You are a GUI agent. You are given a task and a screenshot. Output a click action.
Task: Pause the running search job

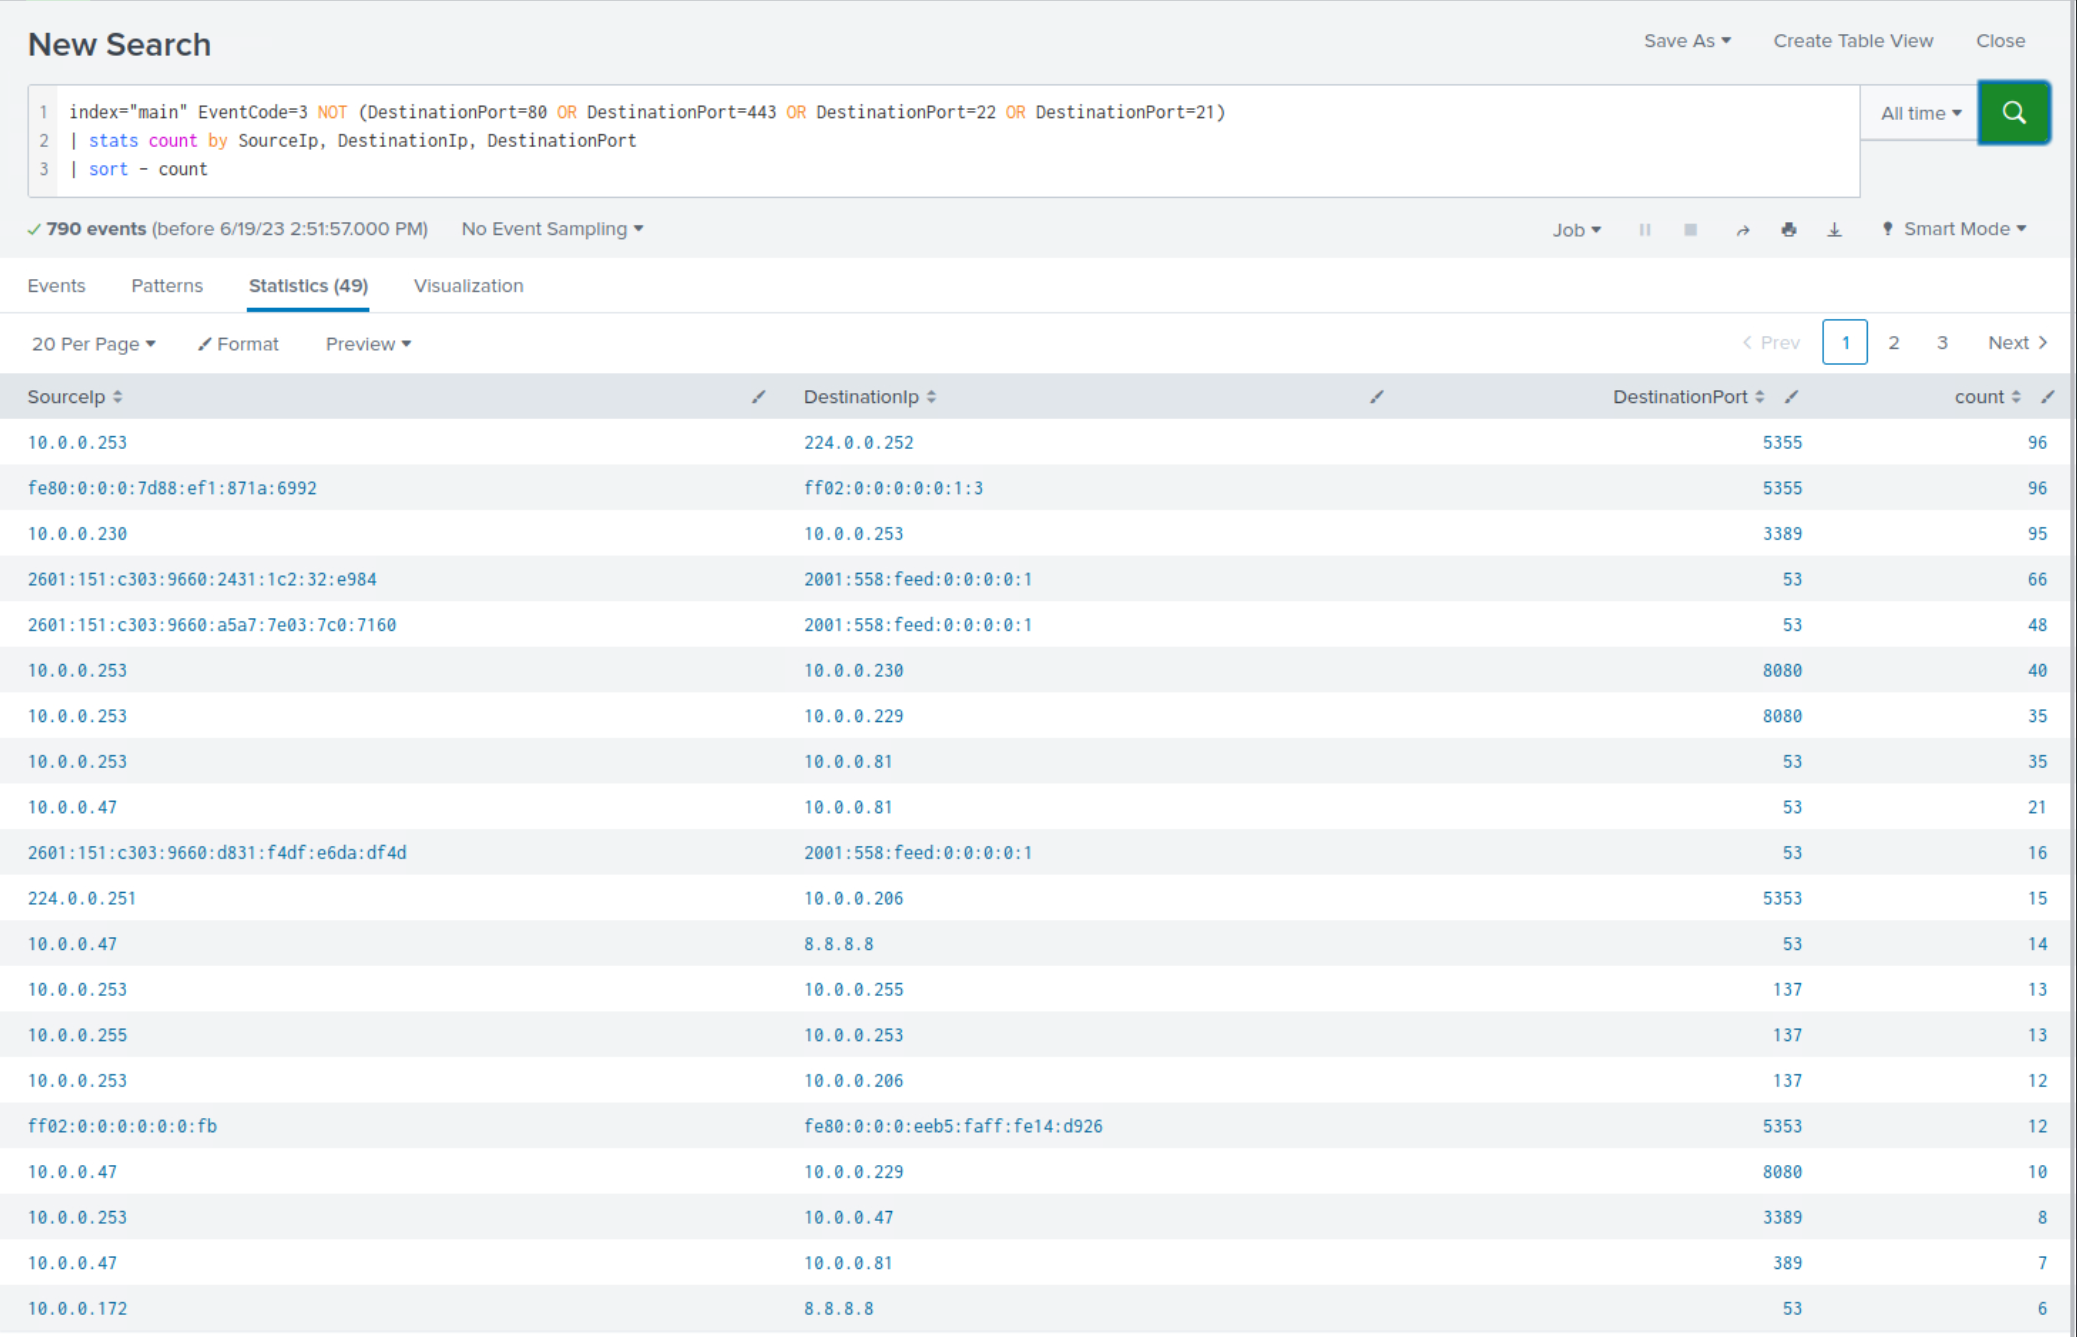[1644, 229]
